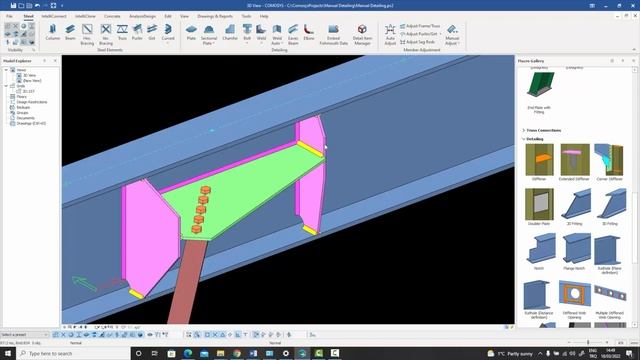Run Auto Adjust on members
640x360 pixels.
point(390,34)
